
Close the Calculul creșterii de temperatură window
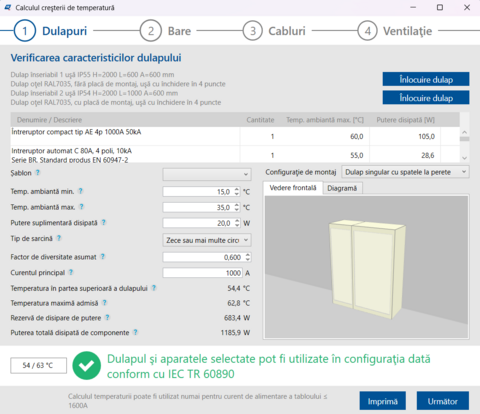467,7
